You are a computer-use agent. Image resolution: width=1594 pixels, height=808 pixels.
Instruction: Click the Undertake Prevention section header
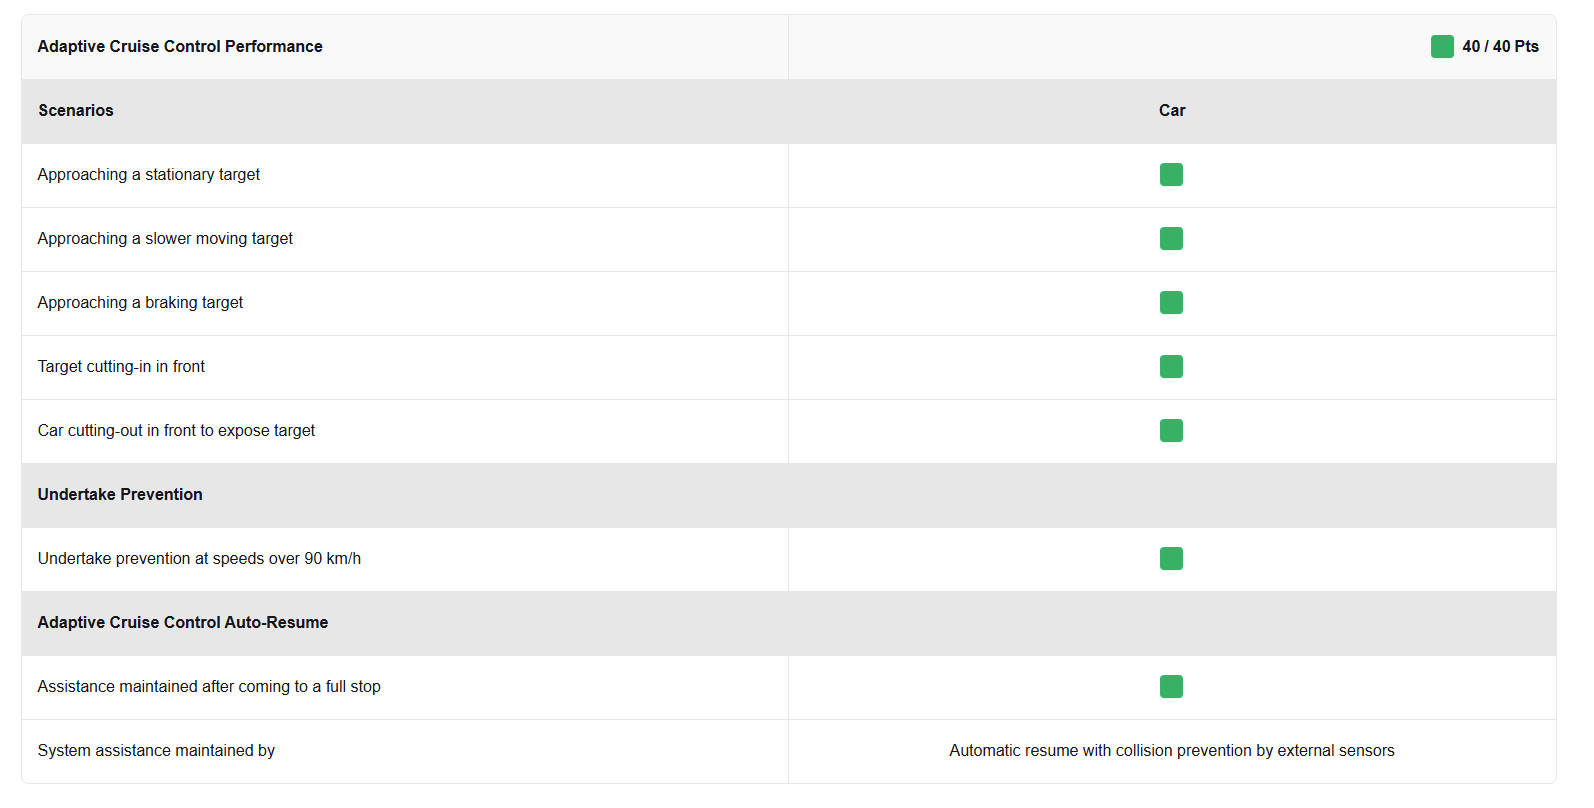[120, 494]
